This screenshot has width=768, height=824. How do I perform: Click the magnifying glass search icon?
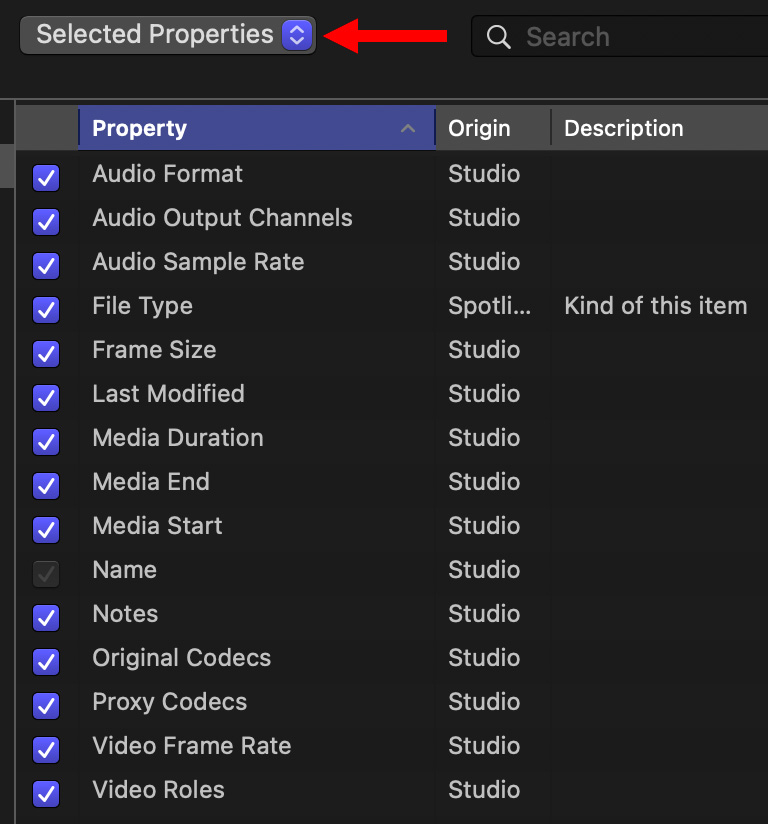point(498,37)
